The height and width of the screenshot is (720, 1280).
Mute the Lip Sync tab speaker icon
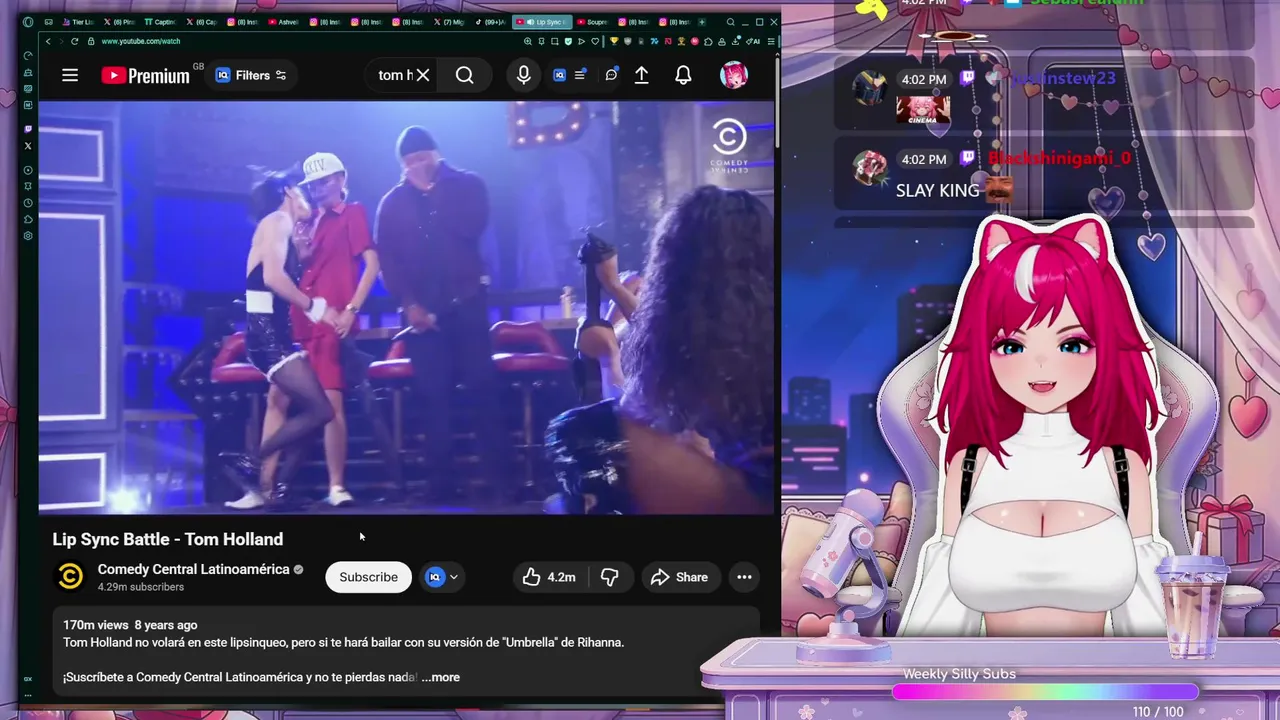click(x=530, y=22)
